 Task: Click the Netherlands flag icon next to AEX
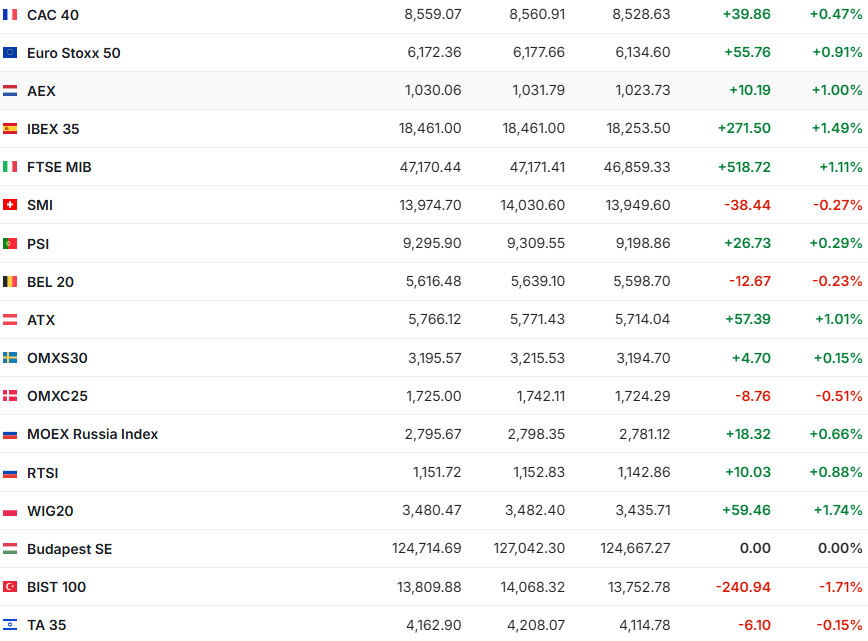pyautogui.click(x=10, y=91)
